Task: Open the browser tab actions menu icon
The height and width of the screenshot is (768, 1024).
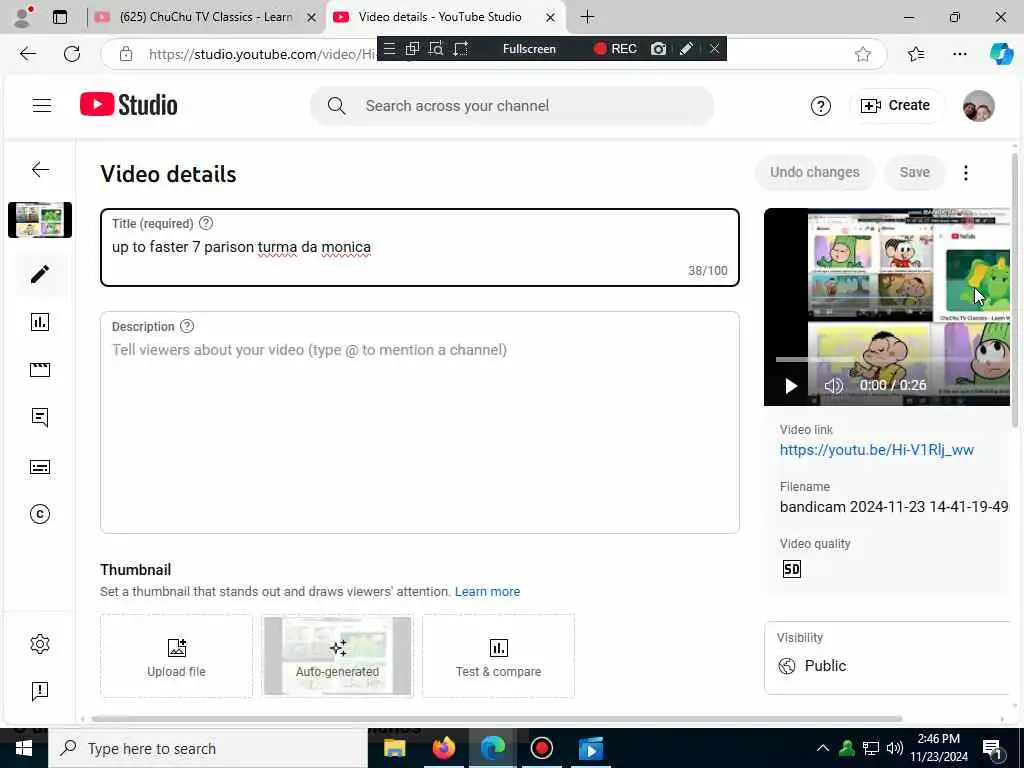Action: (x=60, y=18)
